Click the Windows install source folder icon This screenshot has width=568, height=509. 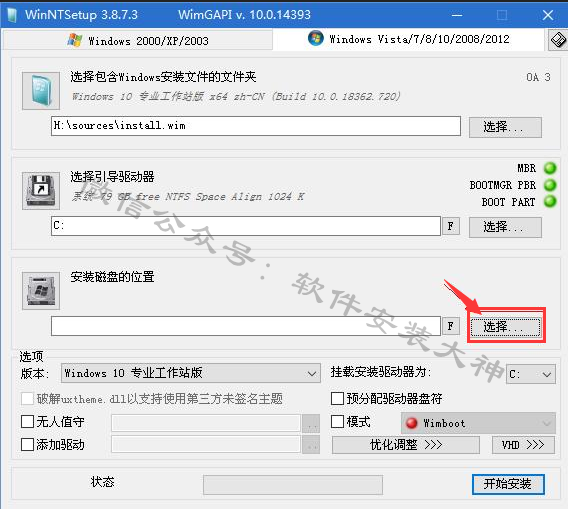[x=41, y=91]
